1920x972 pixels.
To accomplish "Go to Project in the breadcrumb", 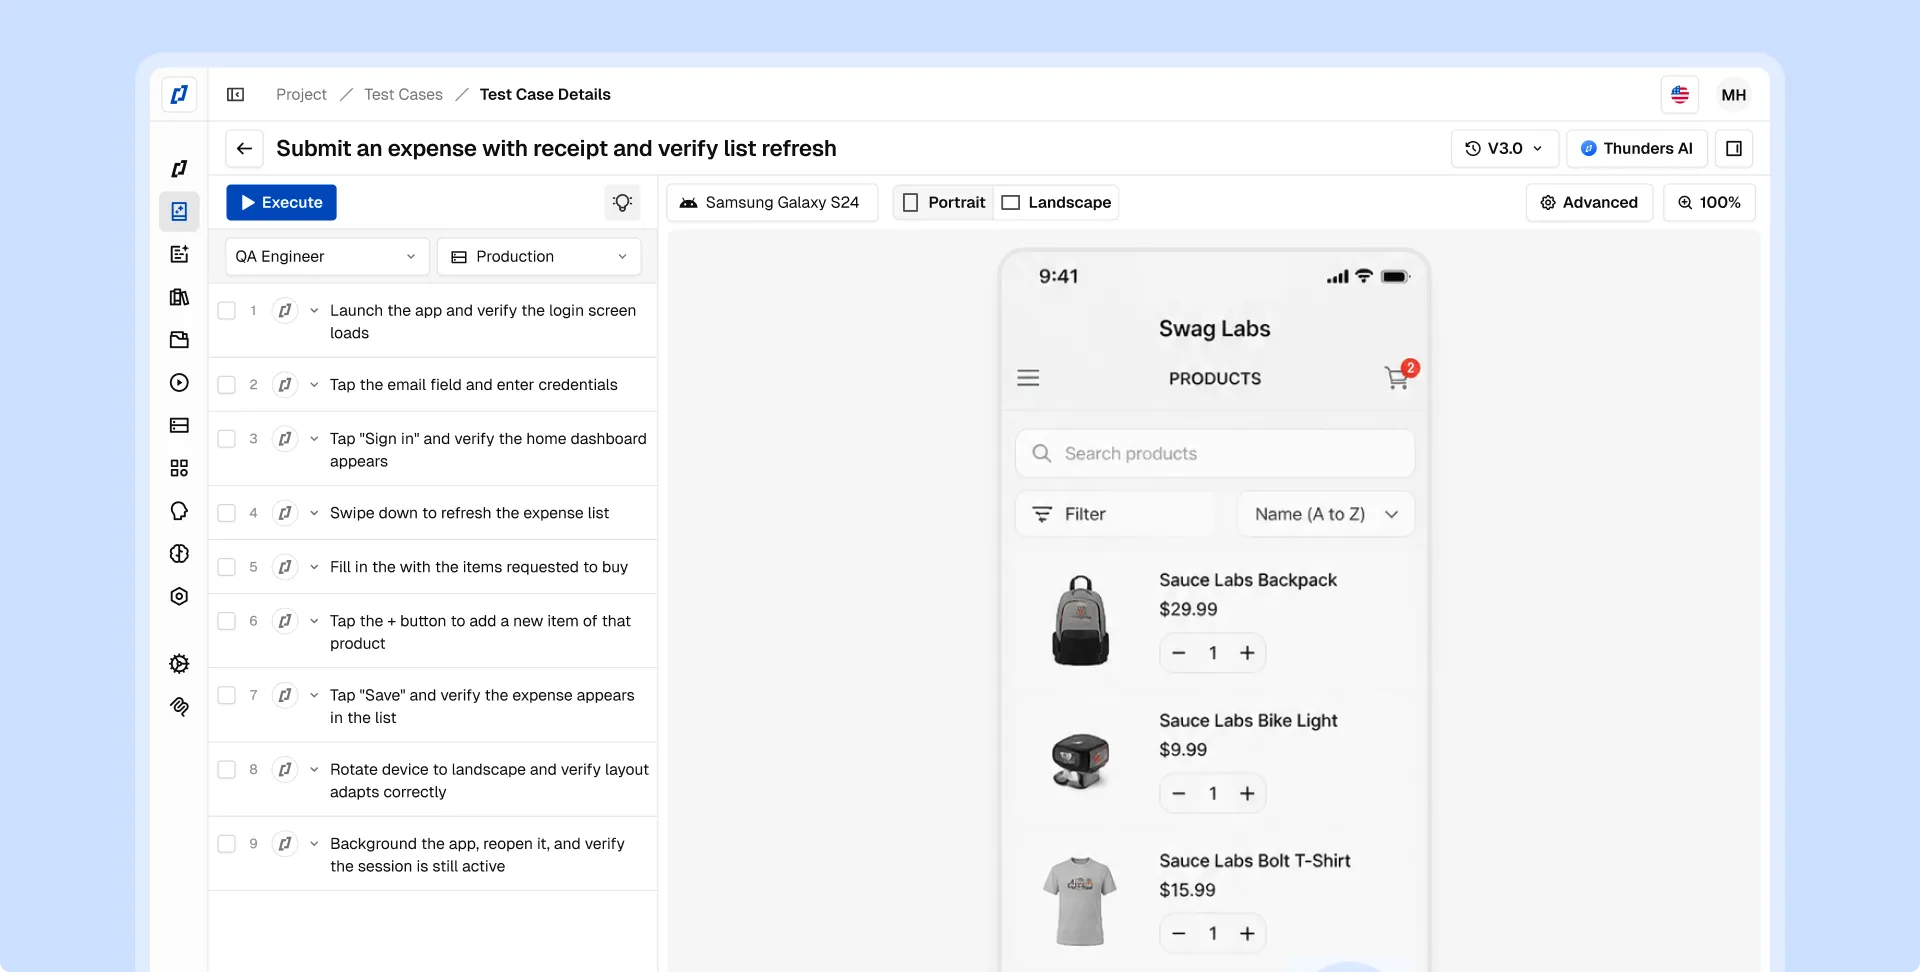I will pos(301,94).
